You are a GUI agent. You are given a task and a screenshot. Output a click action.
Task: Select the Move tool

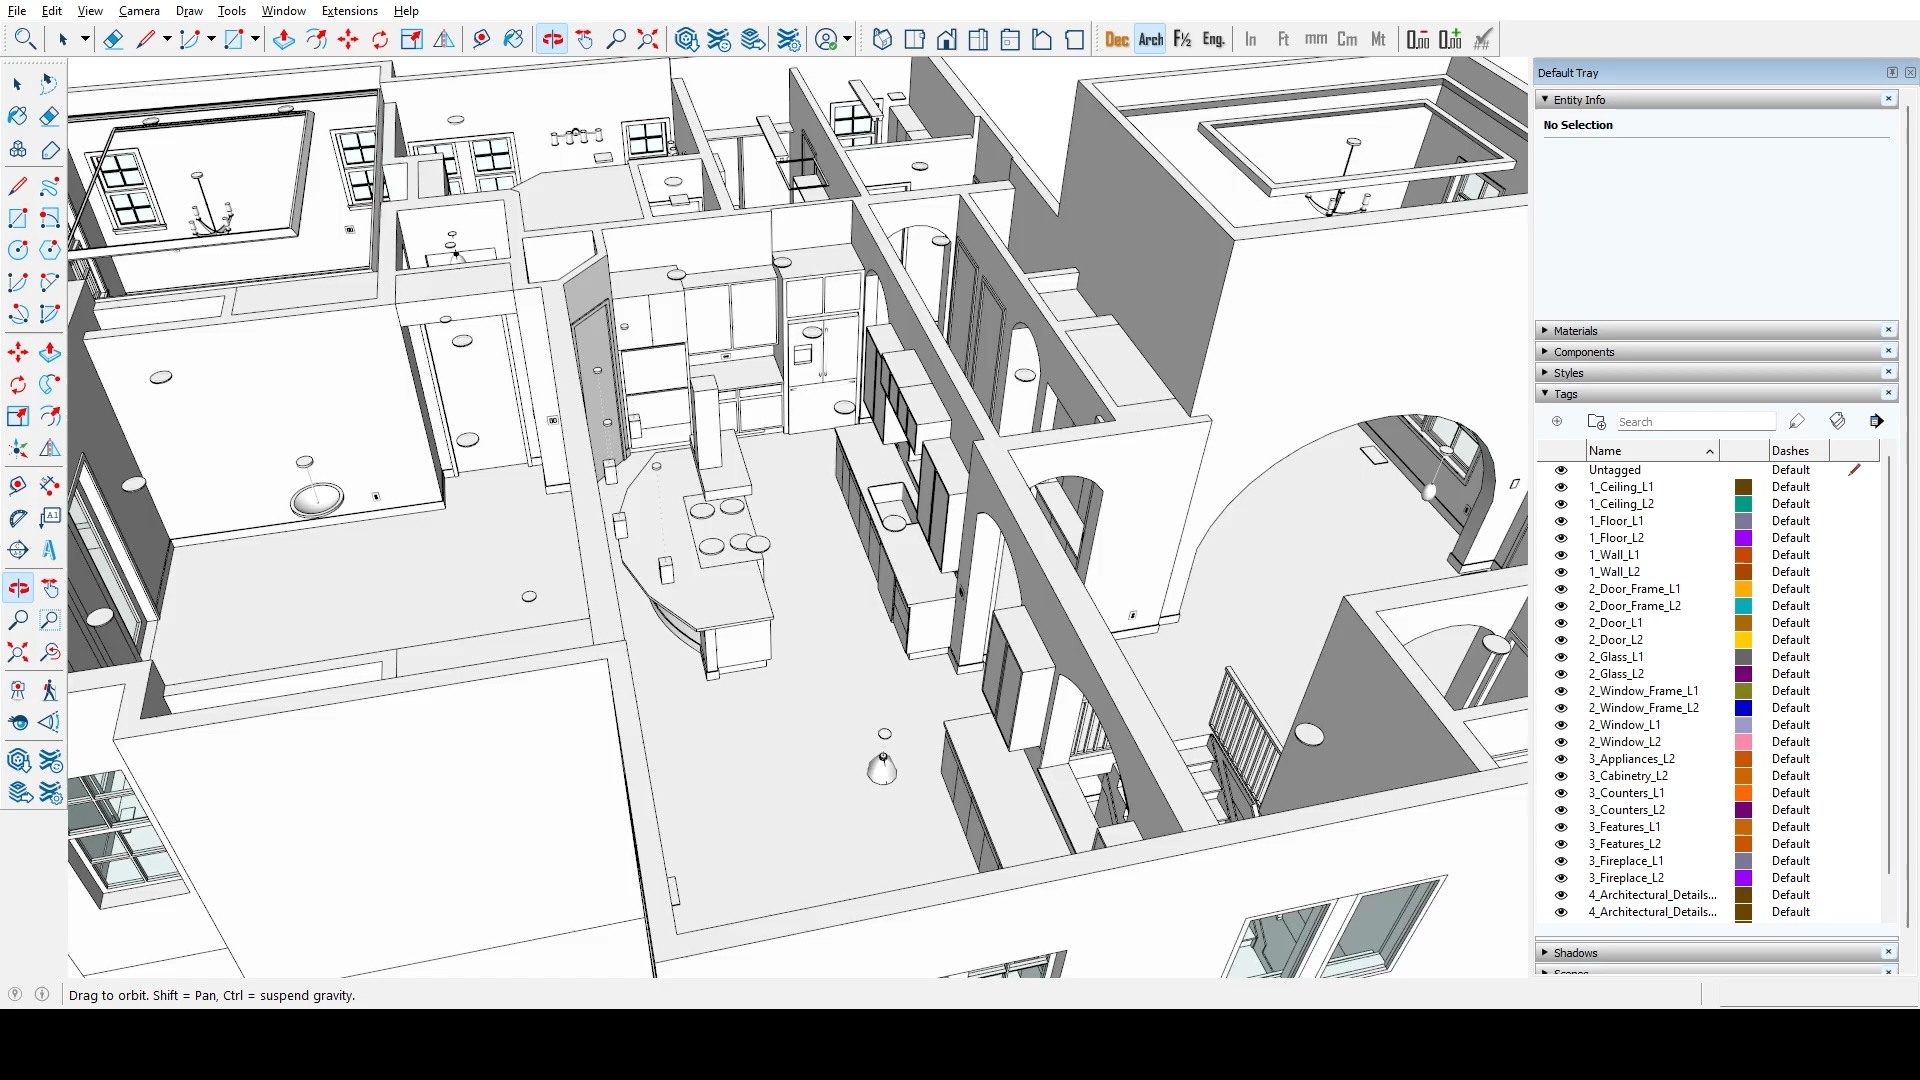tap(17, 353)
